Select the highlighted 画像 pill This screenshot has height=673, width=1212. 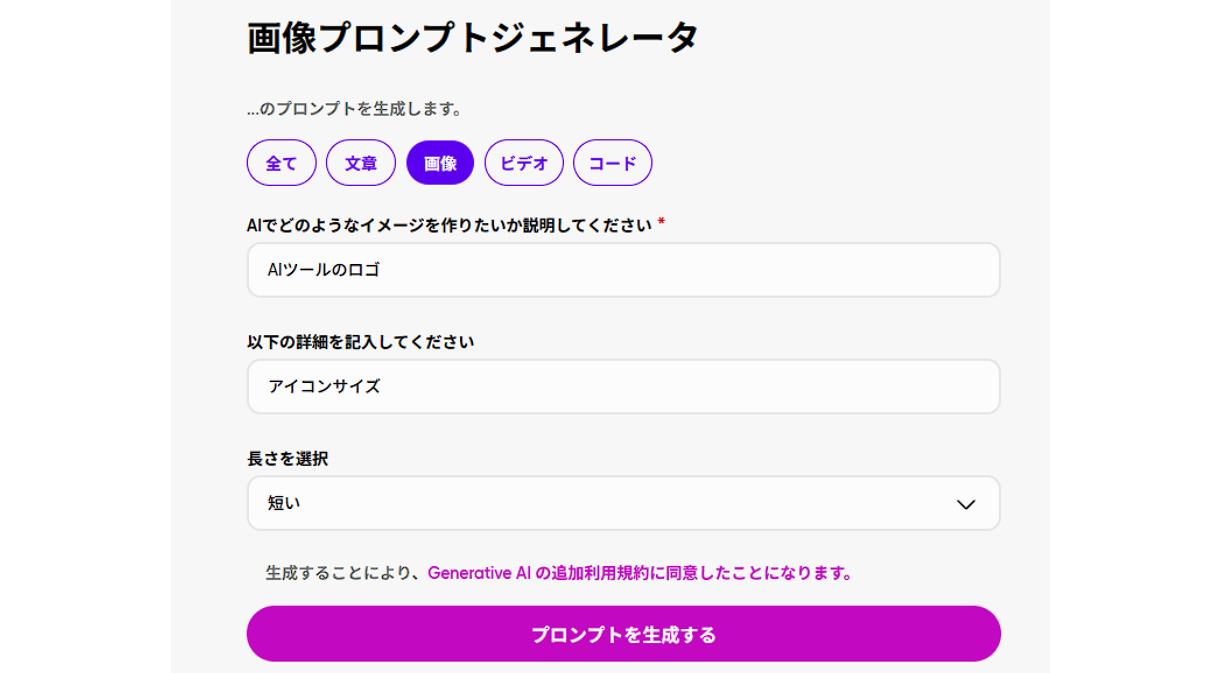(x=440, y=163)
